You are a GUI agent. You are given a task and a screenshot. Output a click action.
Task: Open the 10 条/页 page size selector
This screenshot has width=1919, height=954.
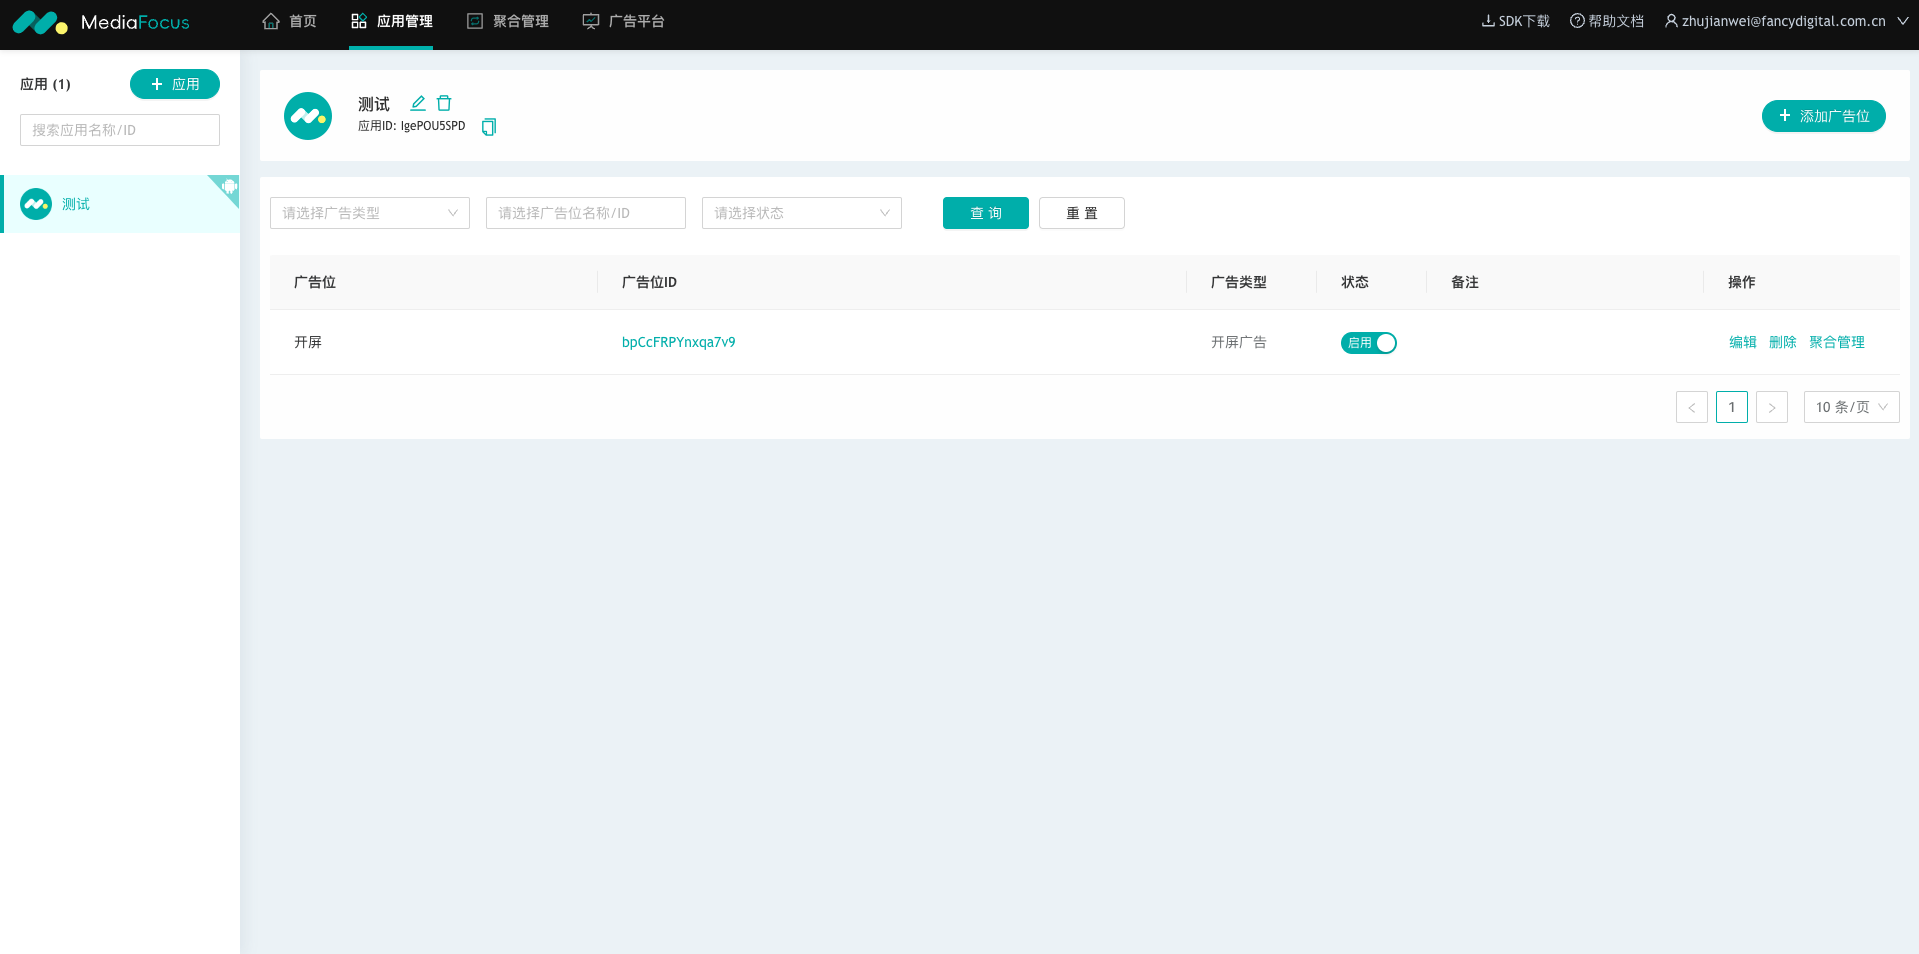[x=1851, y=407]
